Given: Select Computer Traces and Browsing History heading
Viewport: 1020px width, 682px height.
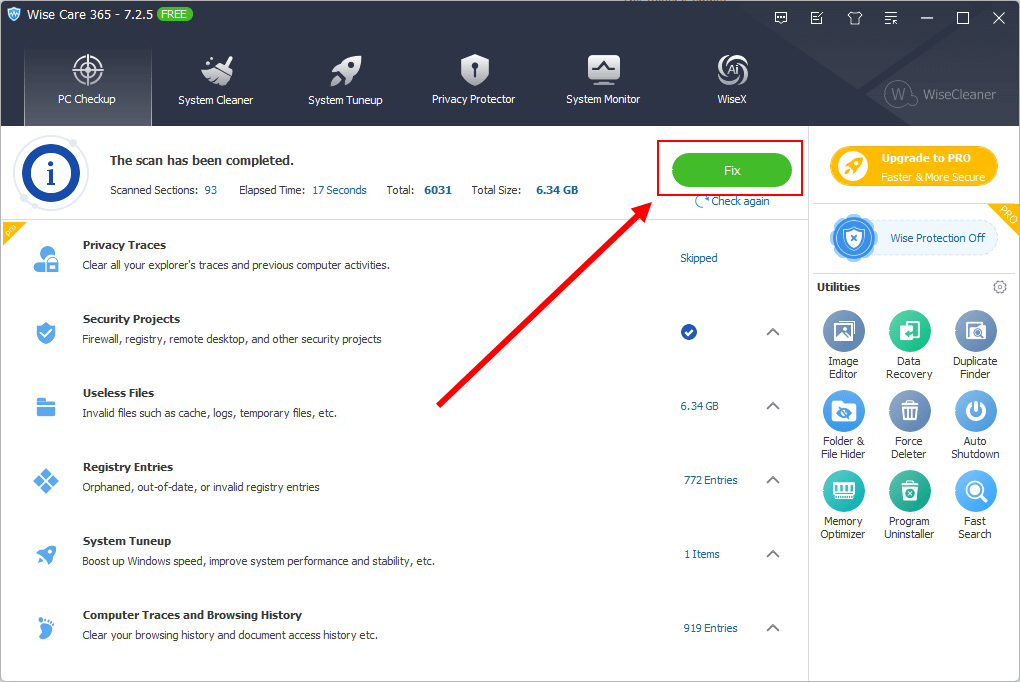Looking at the screenshot, I should (193, 615).
